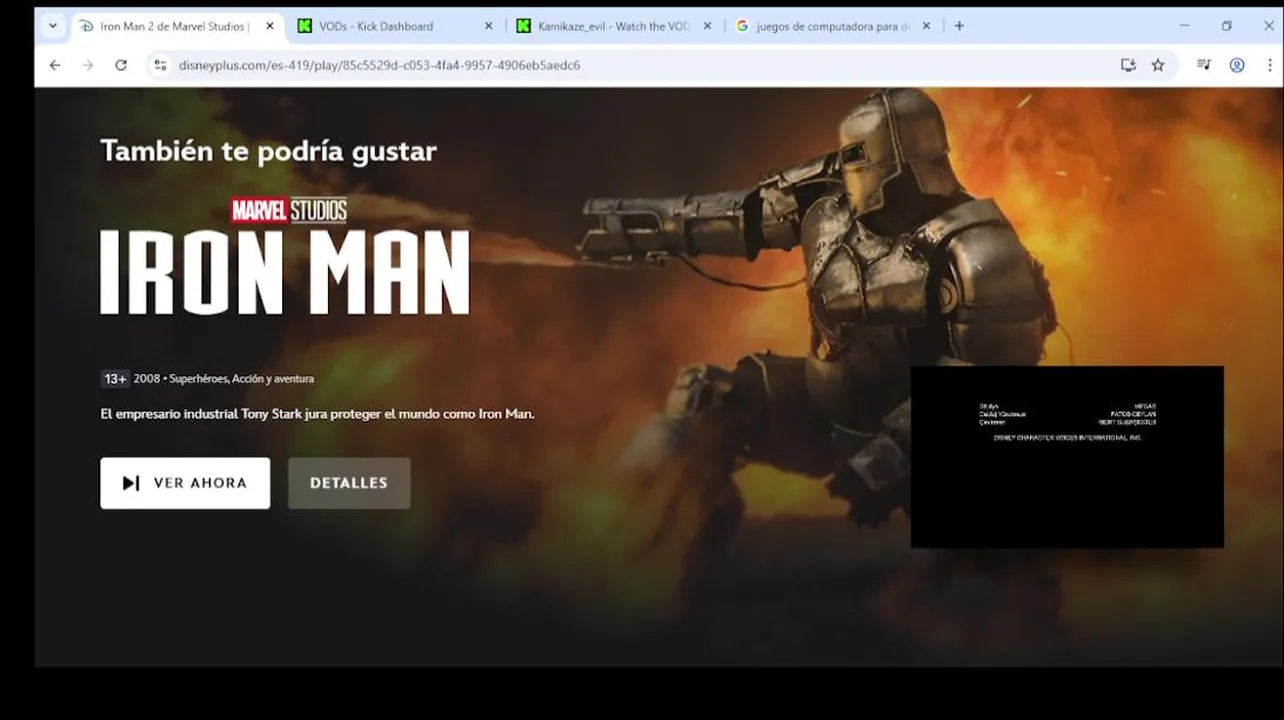This screenshot has height=720, width=1284.
Task: Click the 13+ age rating badge
Action: coord(115,379)
